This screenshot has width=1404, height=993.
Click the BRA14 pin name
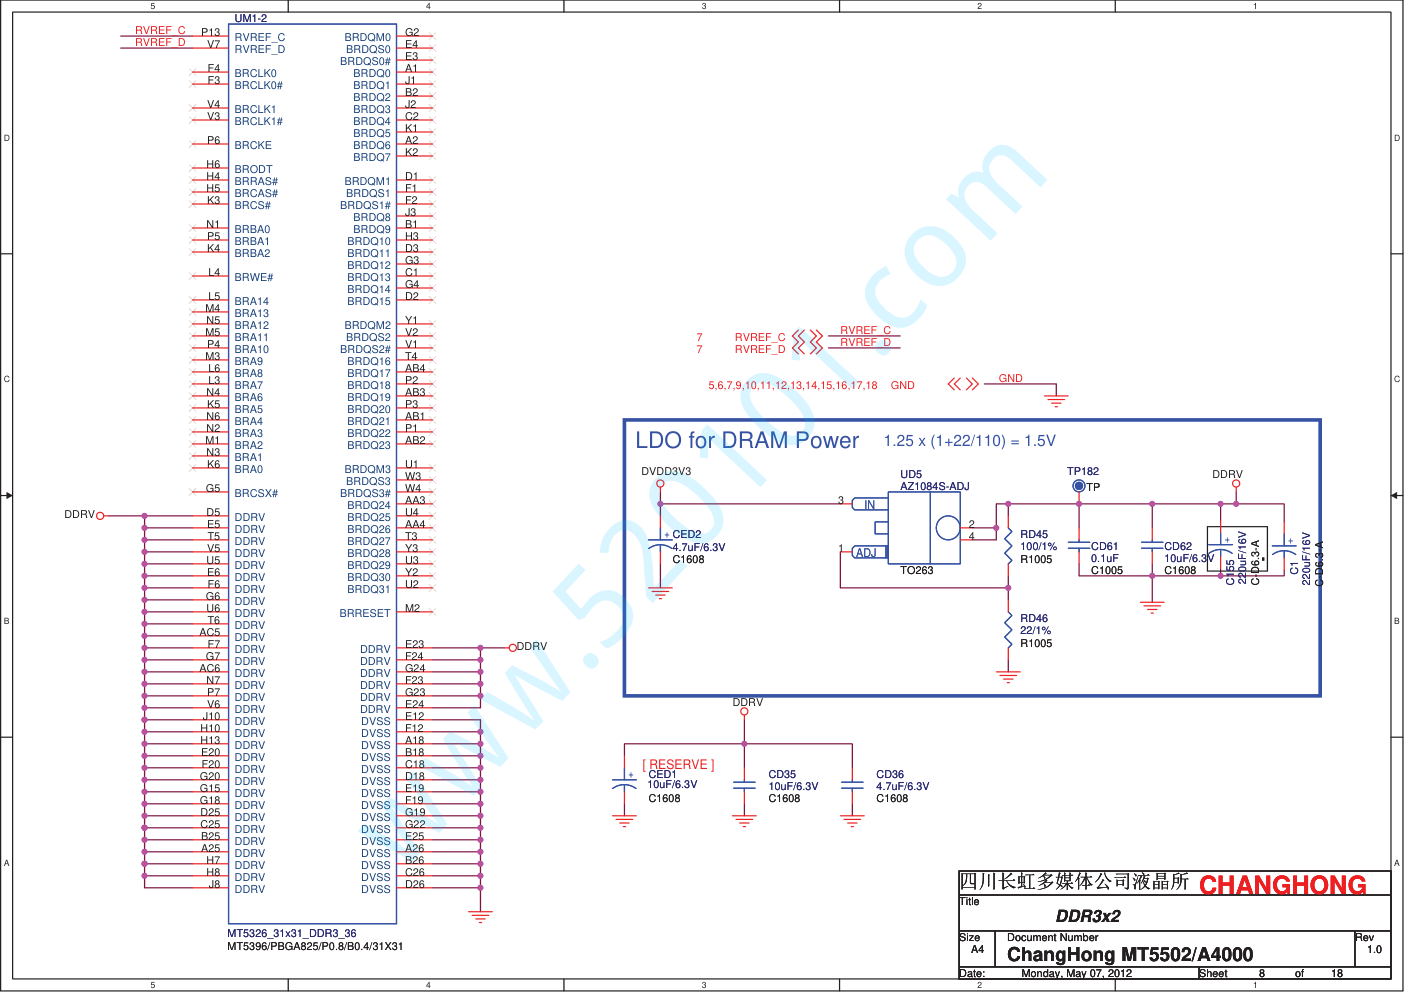pos(252,302)
